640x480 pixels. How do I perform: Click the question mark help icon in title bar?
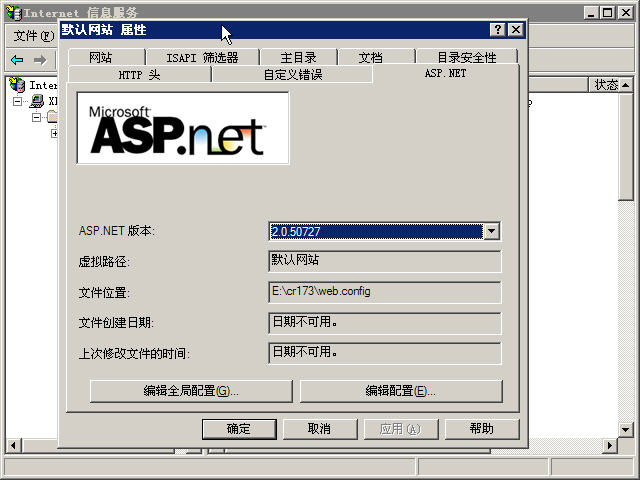click(x=497, y=30)
